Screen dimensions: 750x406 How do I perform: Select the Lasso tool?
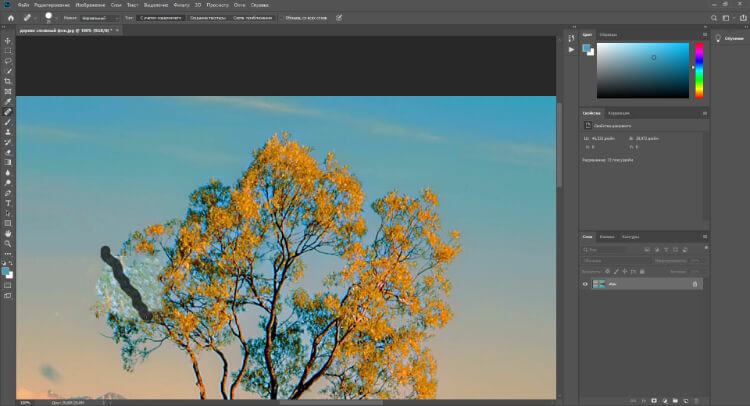coord(8,61)
